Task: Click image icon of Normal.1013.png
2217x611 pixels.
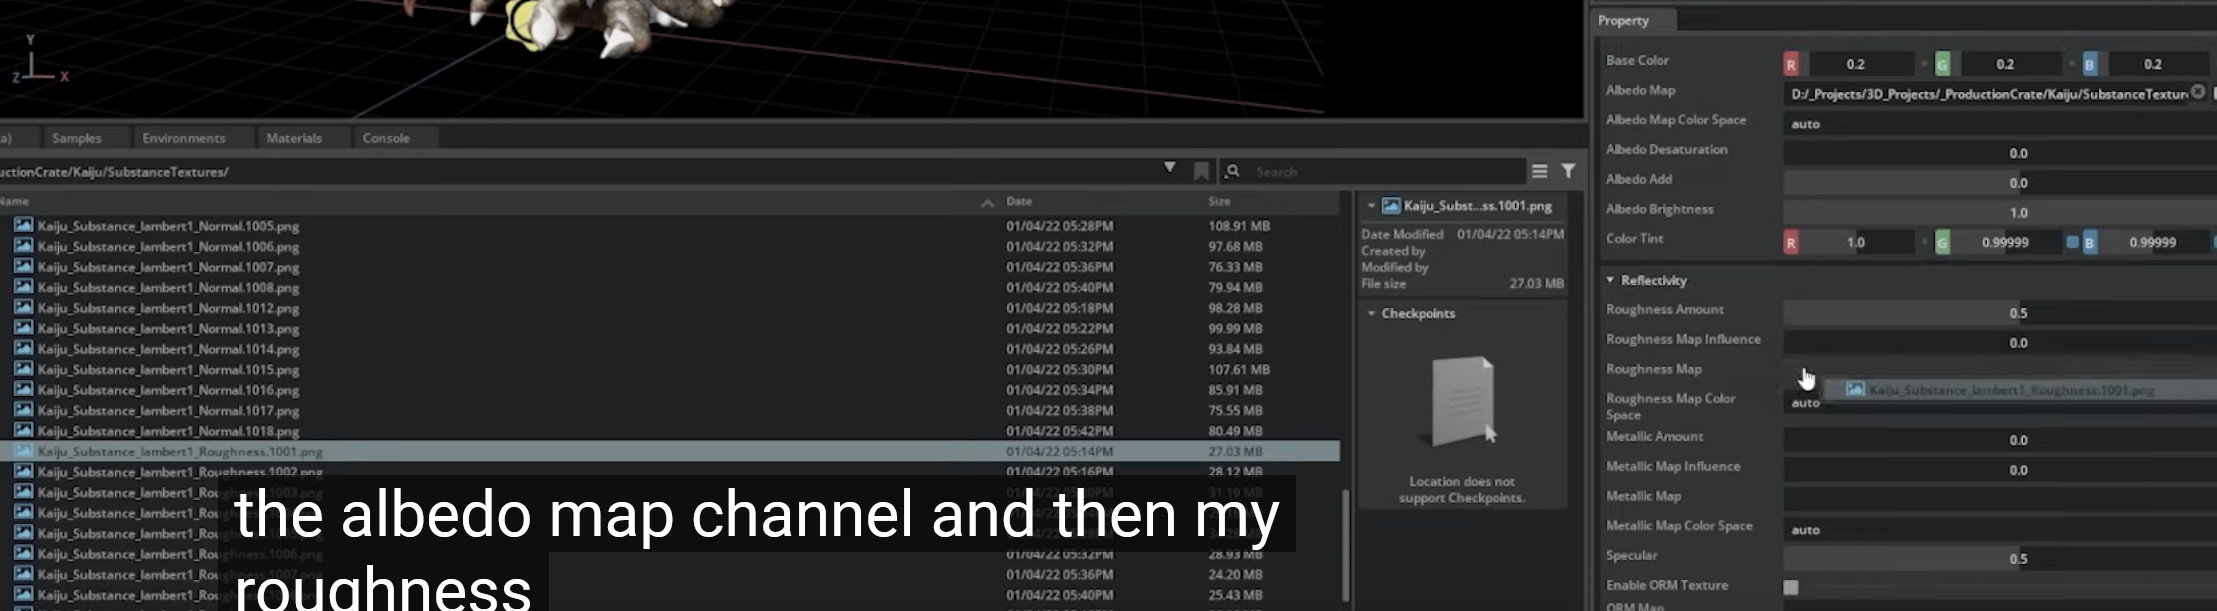Action: [23, 328]
